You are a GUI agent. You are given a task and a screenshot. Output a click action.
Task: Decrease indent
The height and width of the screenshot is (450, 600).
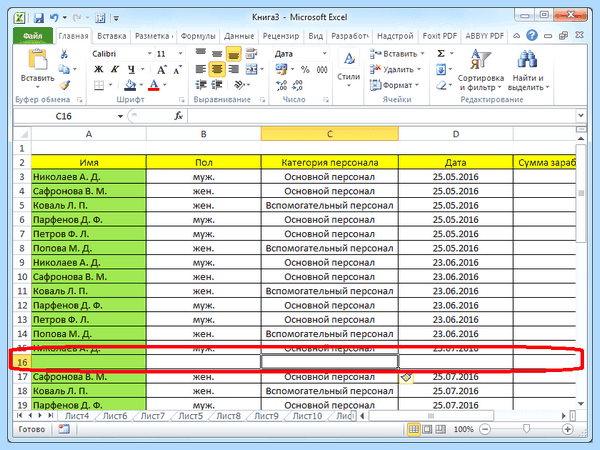click(x=201, y=85)
